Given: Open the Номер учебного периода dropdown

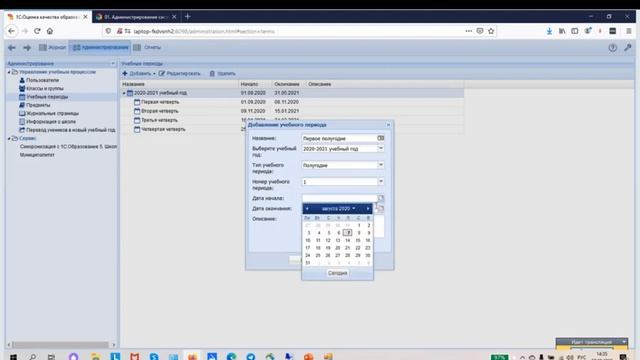Looking at the screenshot, I should tap(380, 181).
